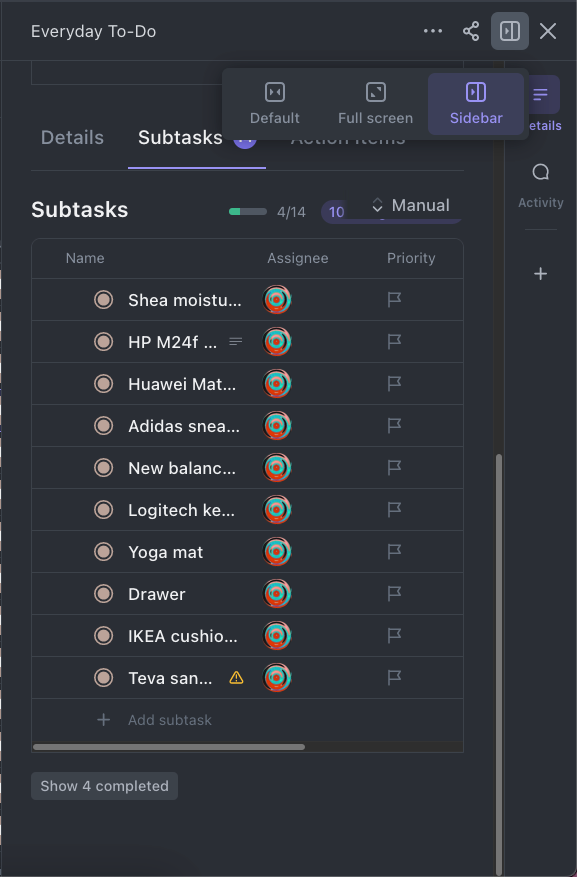Viewport: 577px width, 877px height.
Task: Set priority flag for Logitech keyboard subtask
Action: coord(394,510)
